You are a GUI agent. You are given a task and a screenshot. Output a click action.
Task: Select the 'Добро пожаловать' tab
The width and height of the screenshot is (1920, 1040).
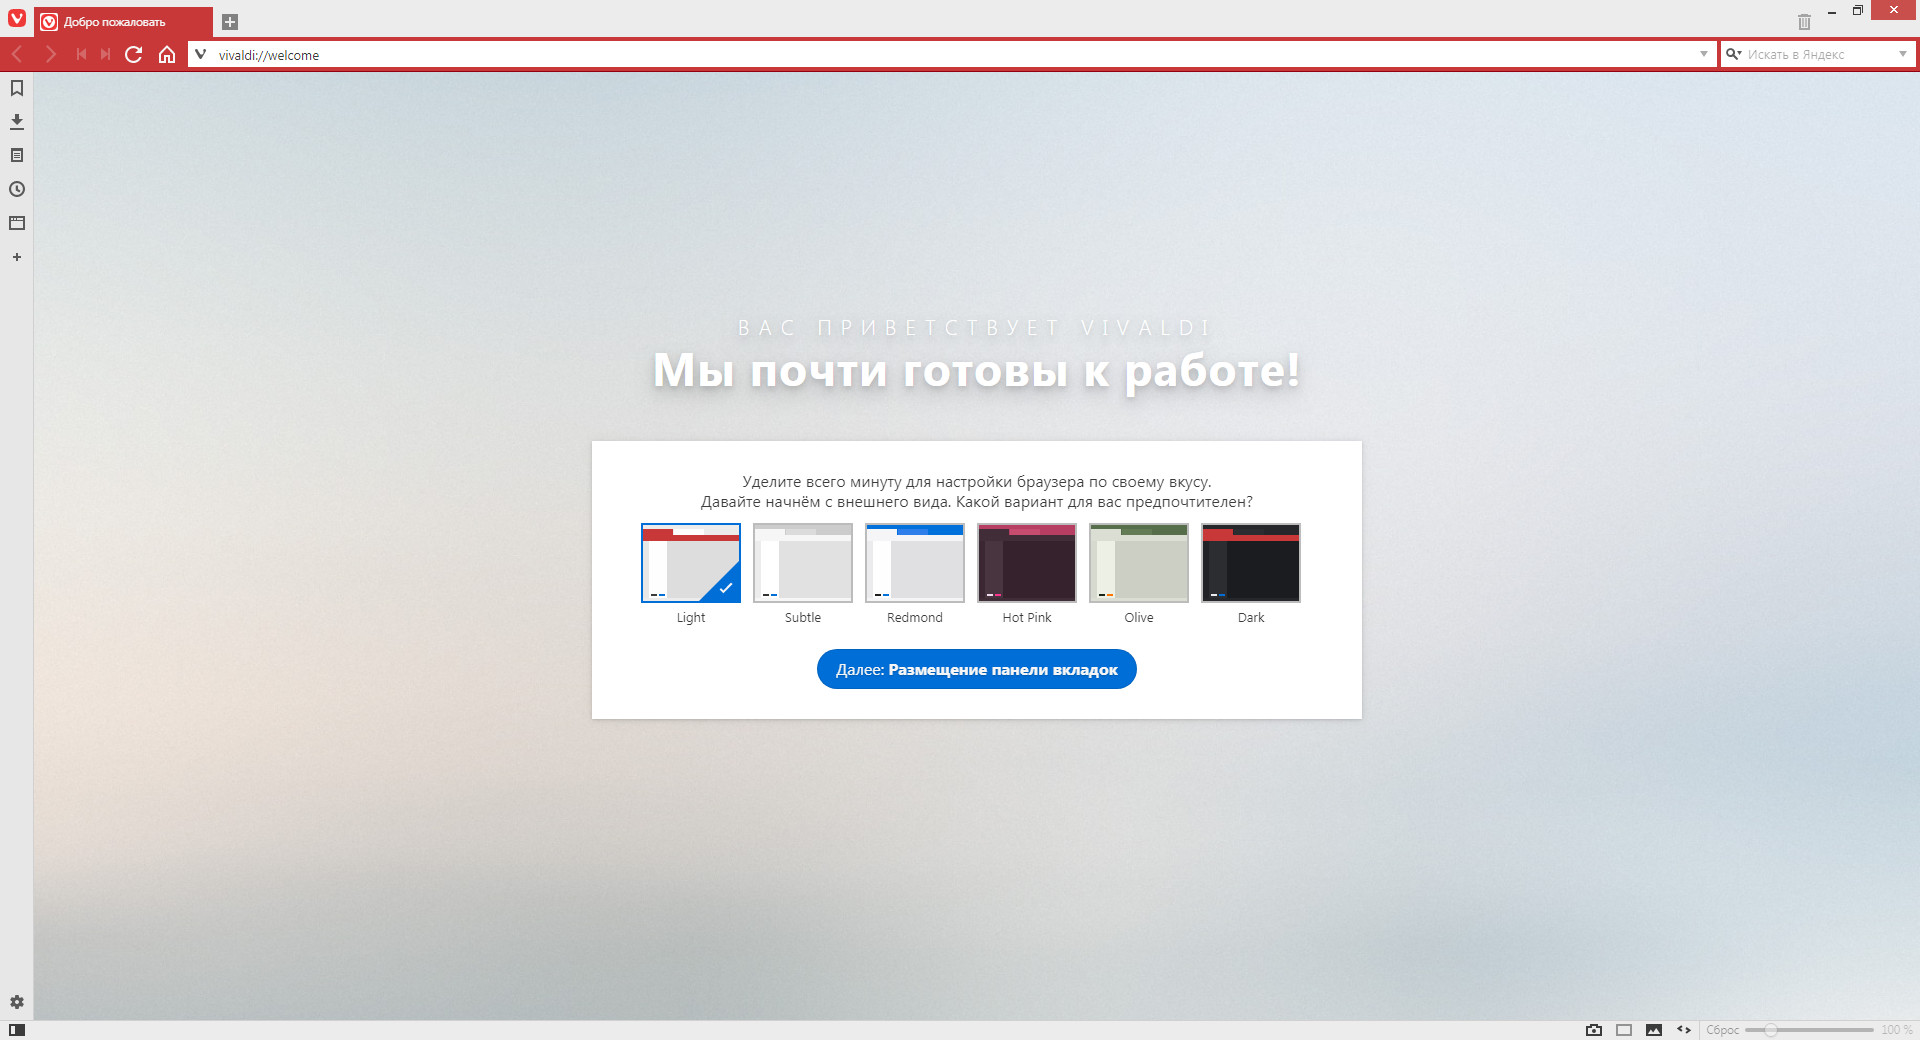pyautogui.click(x=124, y=22)
